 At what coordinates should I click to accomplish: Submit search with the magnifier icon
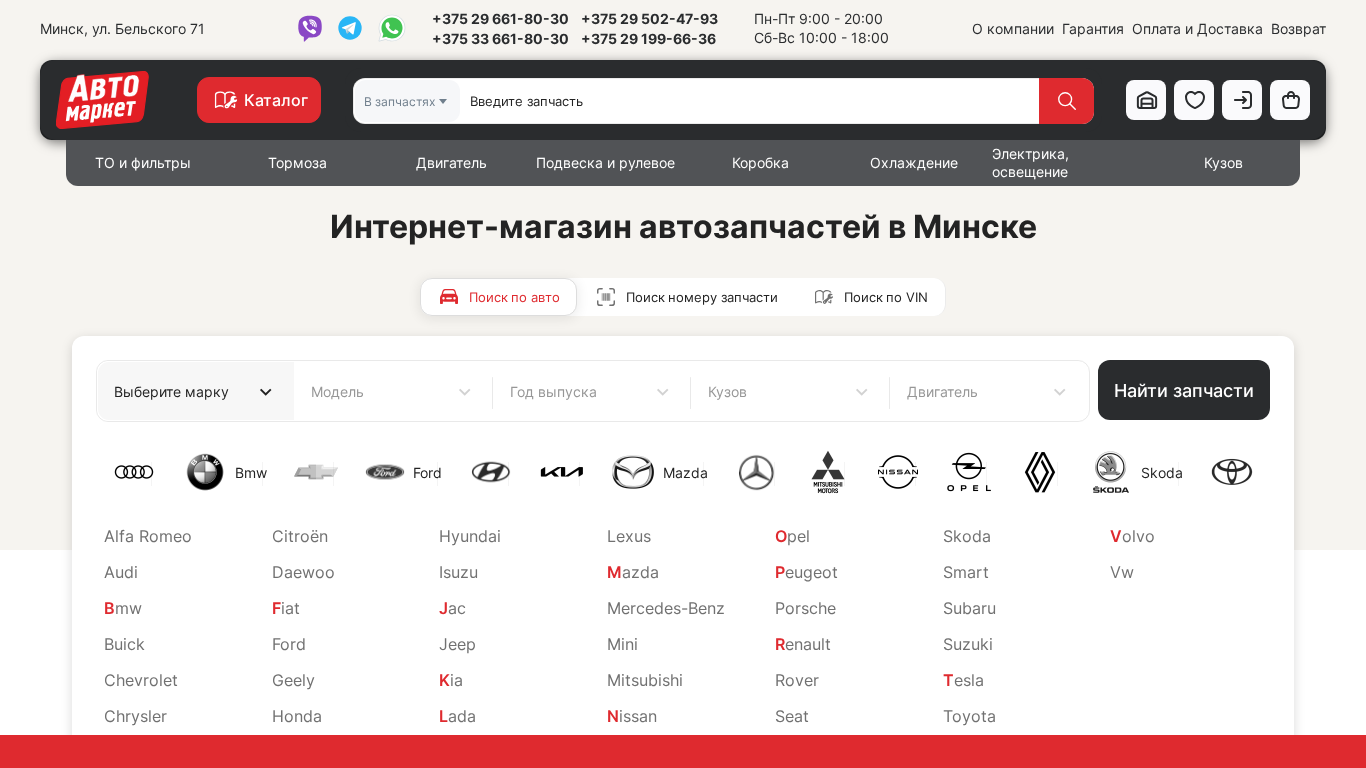1066,101
